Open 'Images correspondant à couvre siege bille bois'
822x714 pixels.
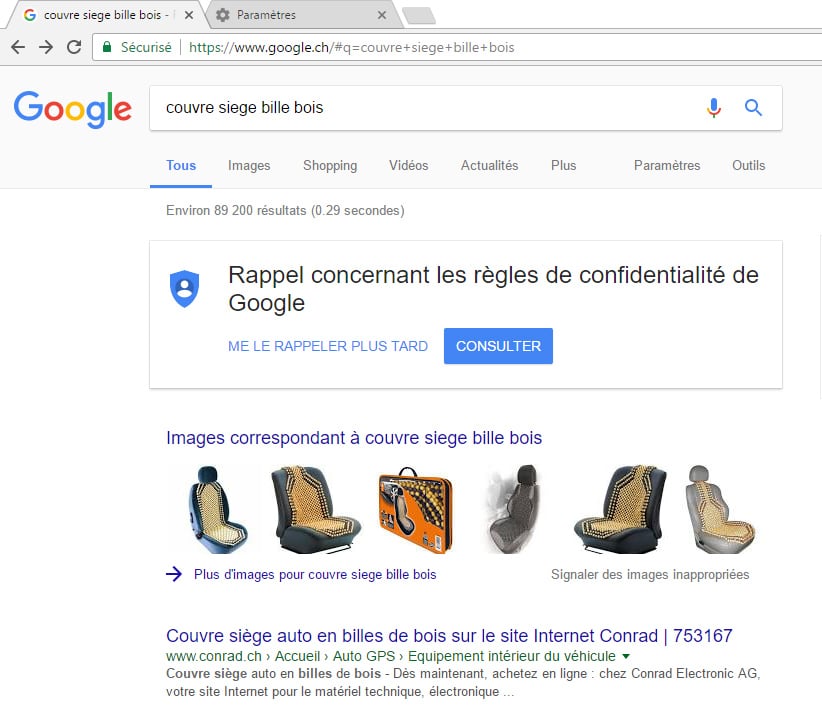tap(354, 438)
